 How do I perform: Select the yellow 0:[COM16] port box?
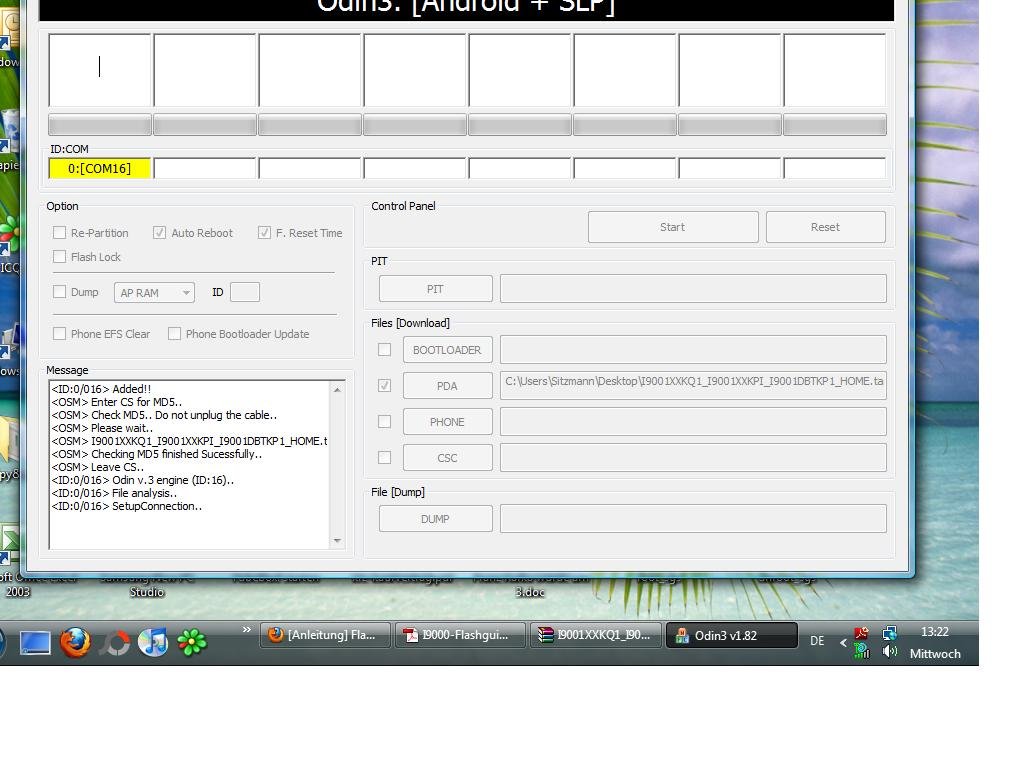pos(99,168)
